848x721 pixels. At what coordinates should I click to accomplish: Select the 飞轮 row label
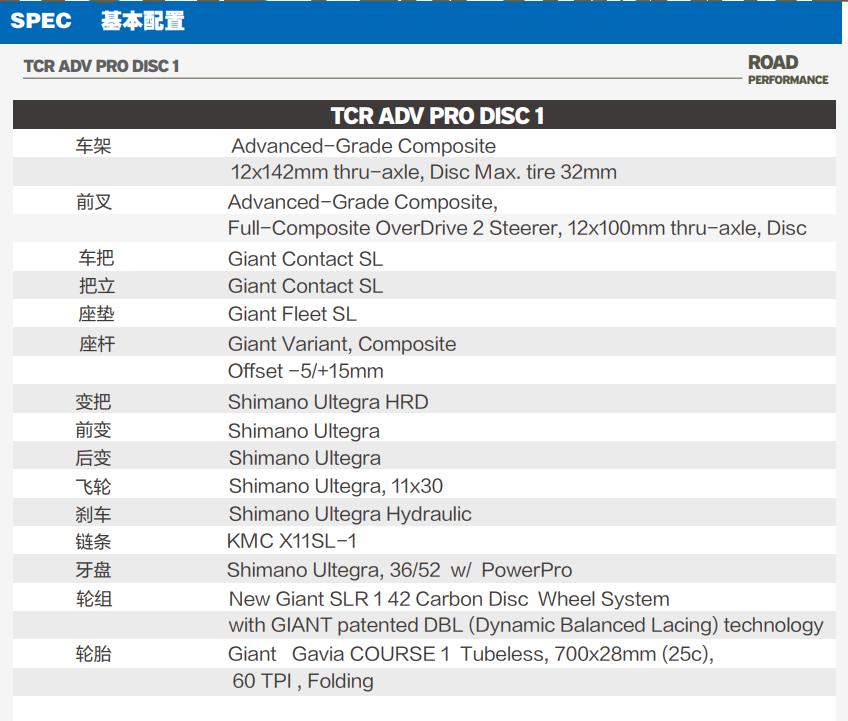[x=94, y=487]
